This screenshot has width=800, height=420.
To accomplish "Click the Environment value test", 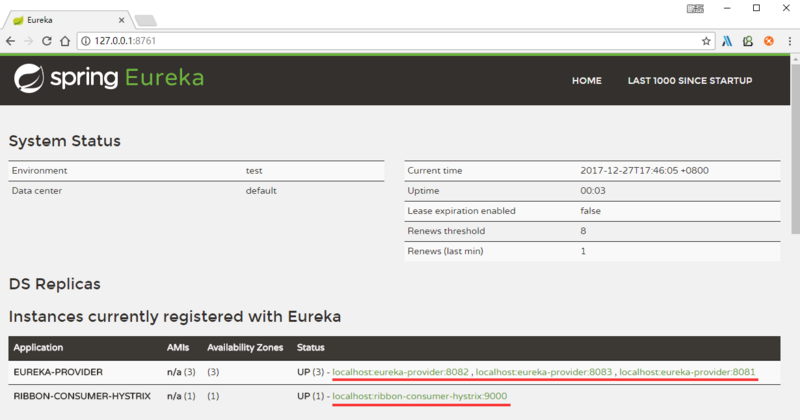I will (254, 170).
